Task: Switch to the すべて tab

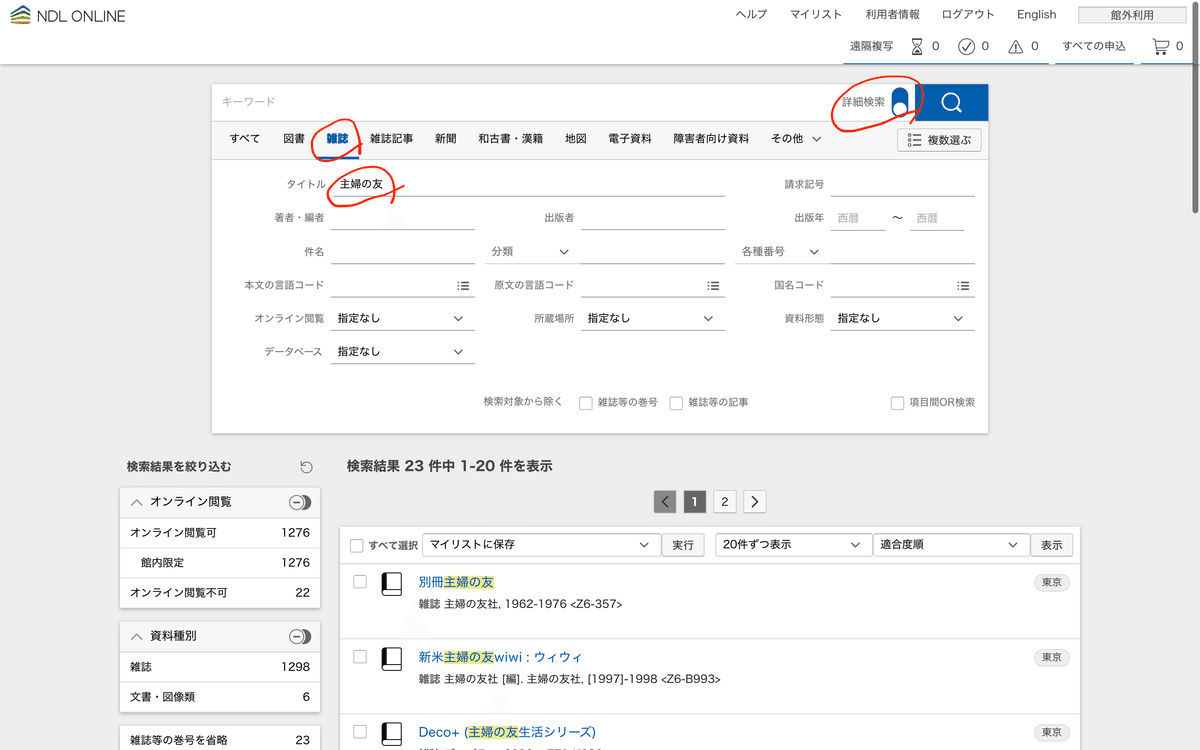Action: point(245,139)
